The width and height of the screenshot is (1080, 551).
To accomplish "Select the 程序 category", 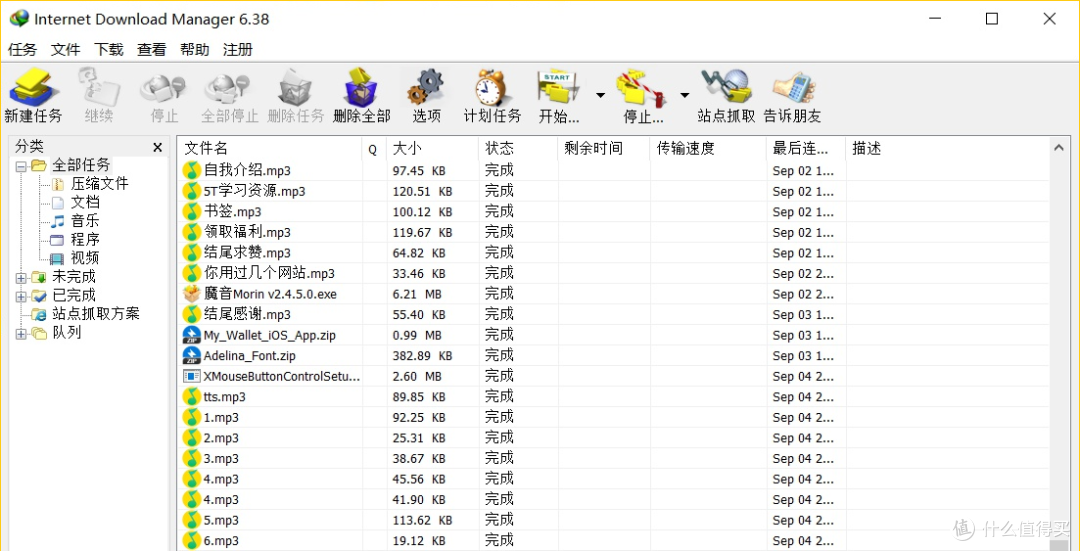I will point(85,240).
